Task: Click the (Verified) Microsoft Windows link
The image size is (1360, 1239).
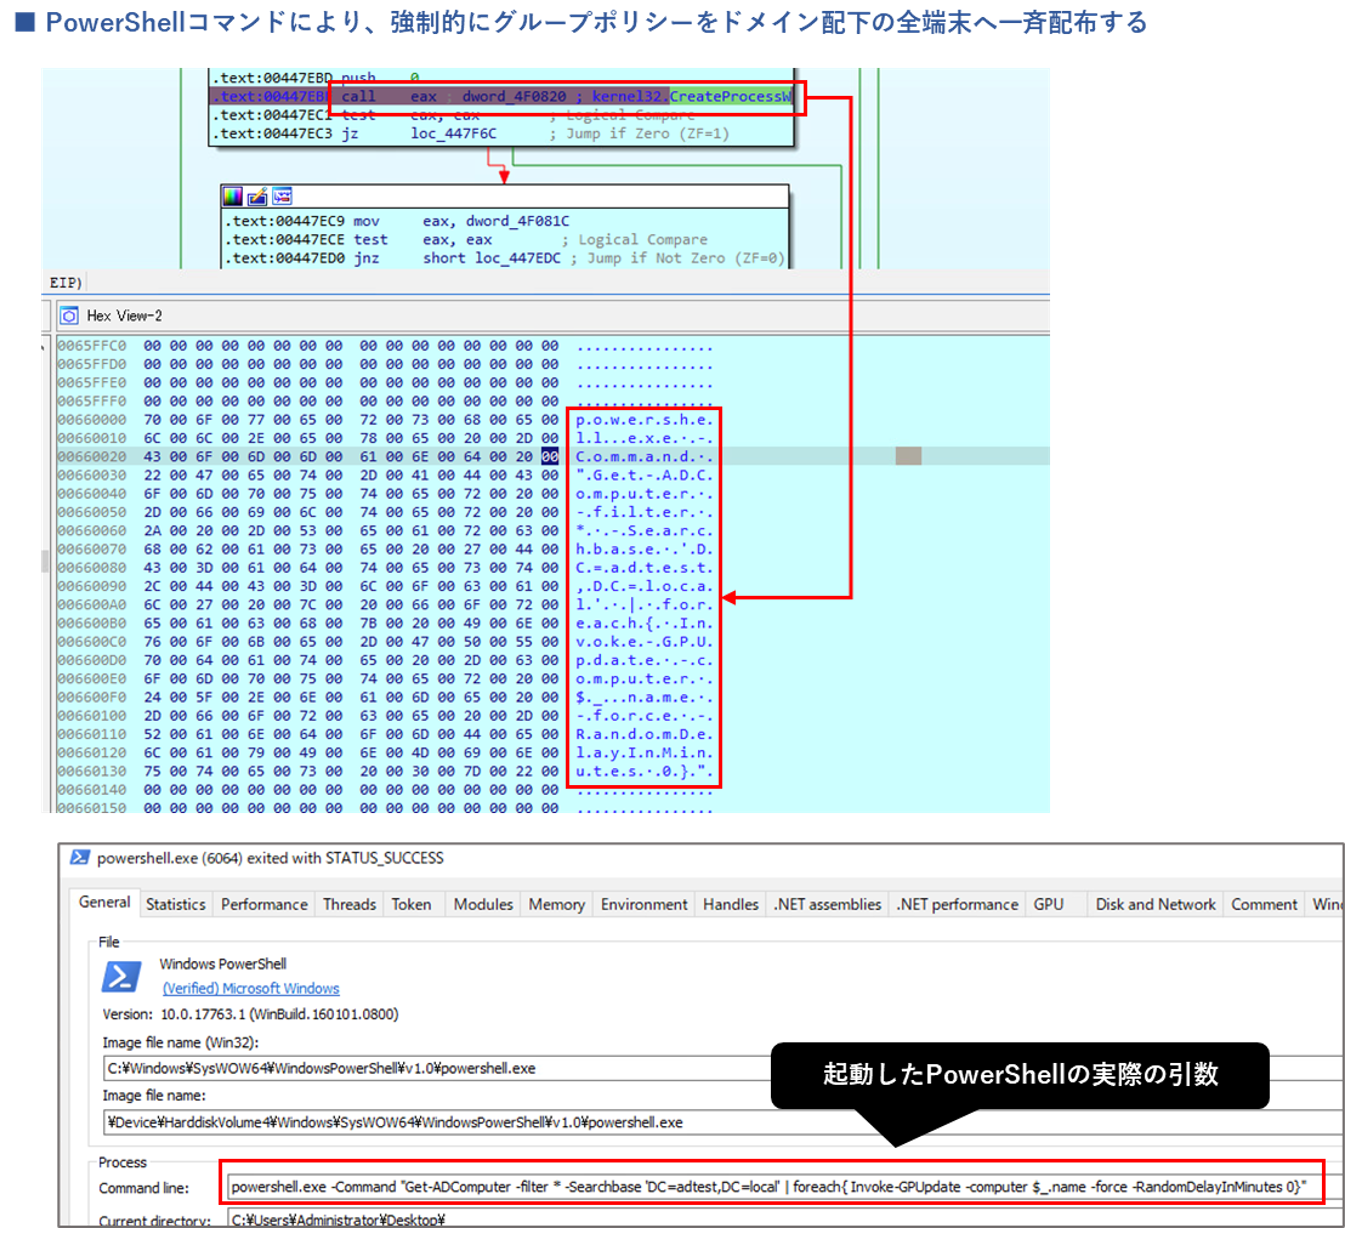Action: [251, 988]
